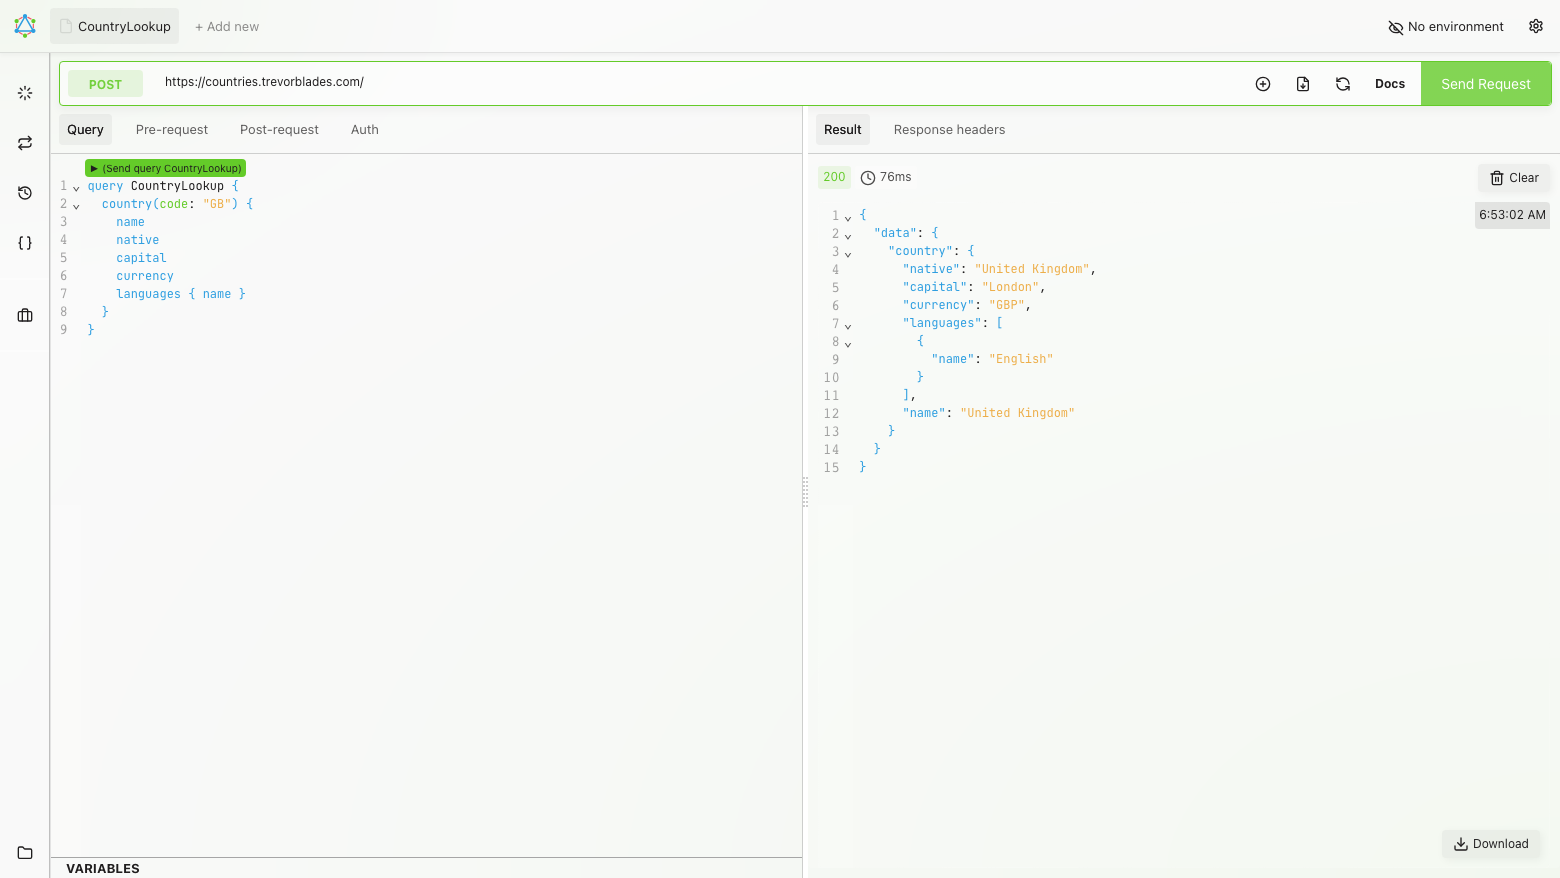Select the Result tab
This screenshot has width=1560, height=878.
843,130
